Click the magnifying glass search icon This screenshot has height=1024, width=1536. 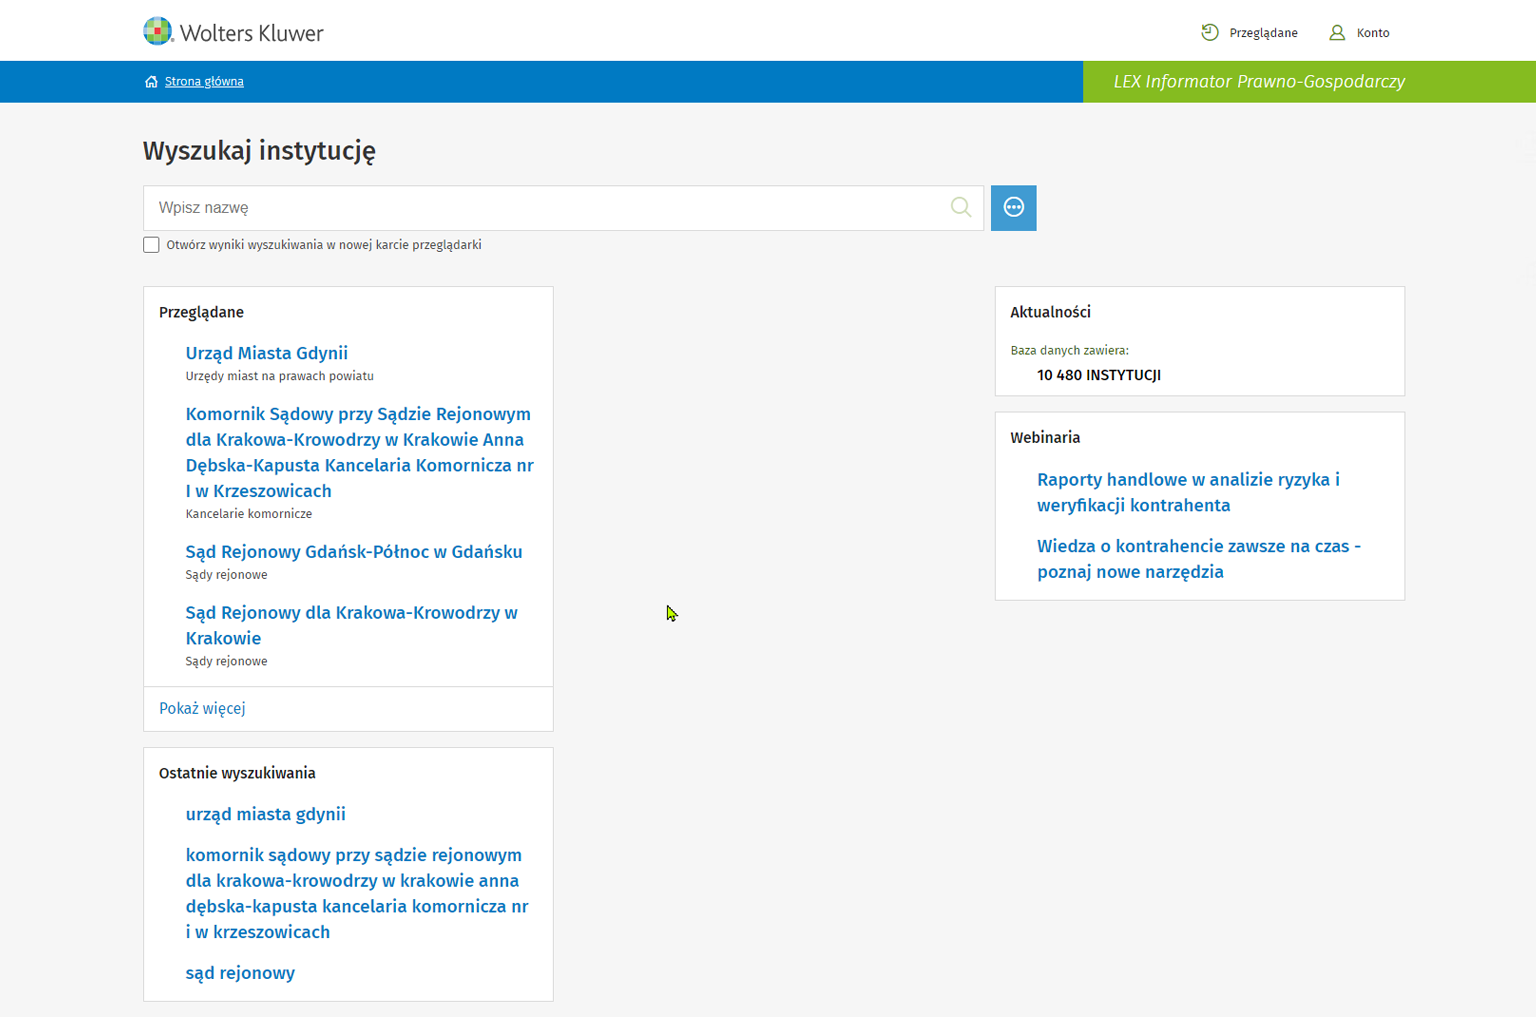click(x=960, y=208)
